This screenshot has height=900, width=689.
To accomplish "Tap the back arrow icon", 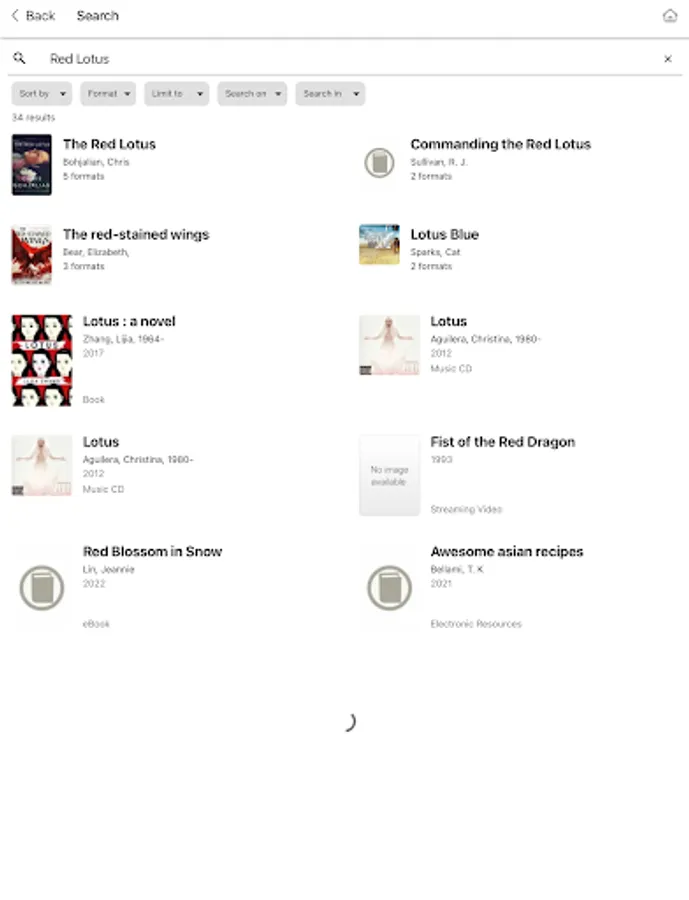I will pyautogui.click(x=15, y=16).
